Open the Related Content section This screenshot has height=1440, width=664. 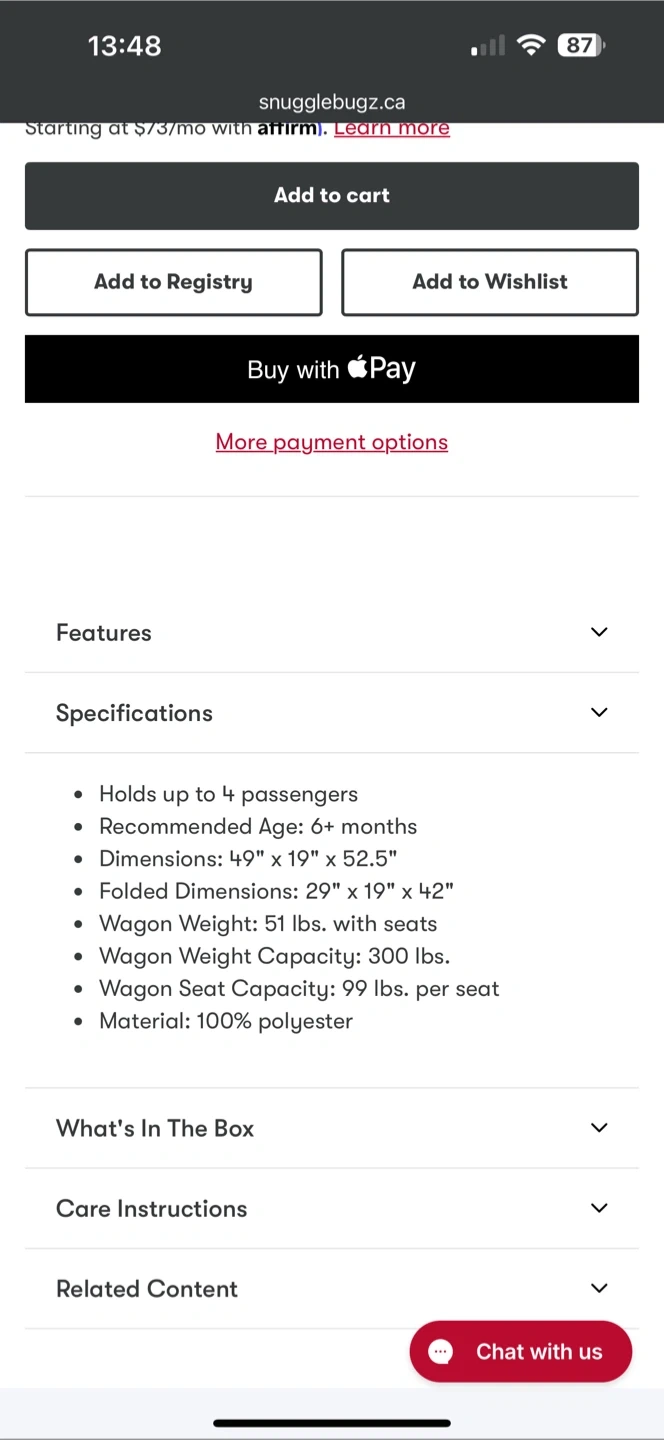[147, 1289]
